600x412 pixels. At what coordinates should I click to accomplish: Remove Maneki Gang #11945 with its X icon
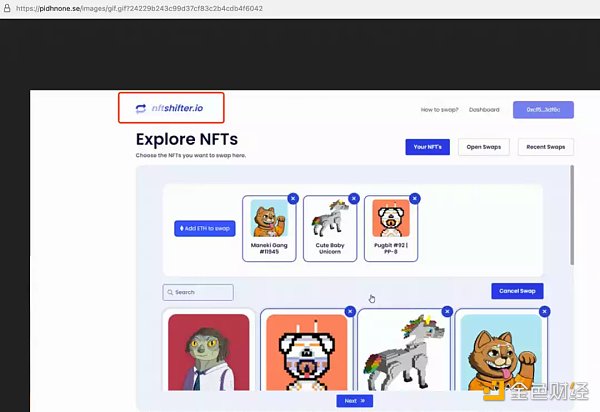(x=293, y=198)
